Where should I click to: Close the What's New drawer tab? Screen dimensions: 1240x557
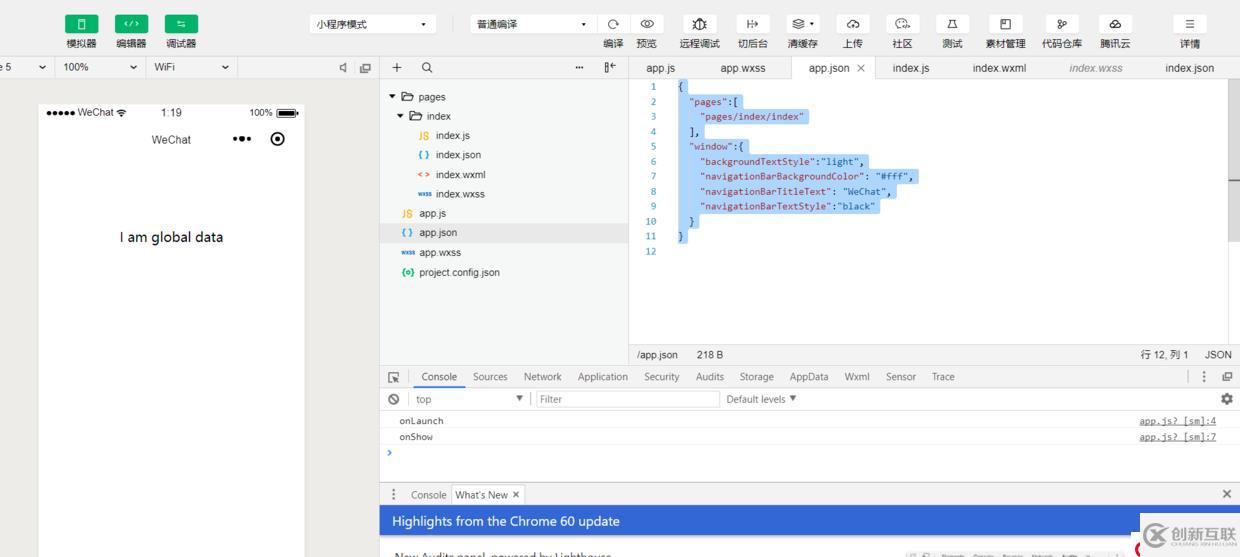pyautogui.click(x=516, y=495)
